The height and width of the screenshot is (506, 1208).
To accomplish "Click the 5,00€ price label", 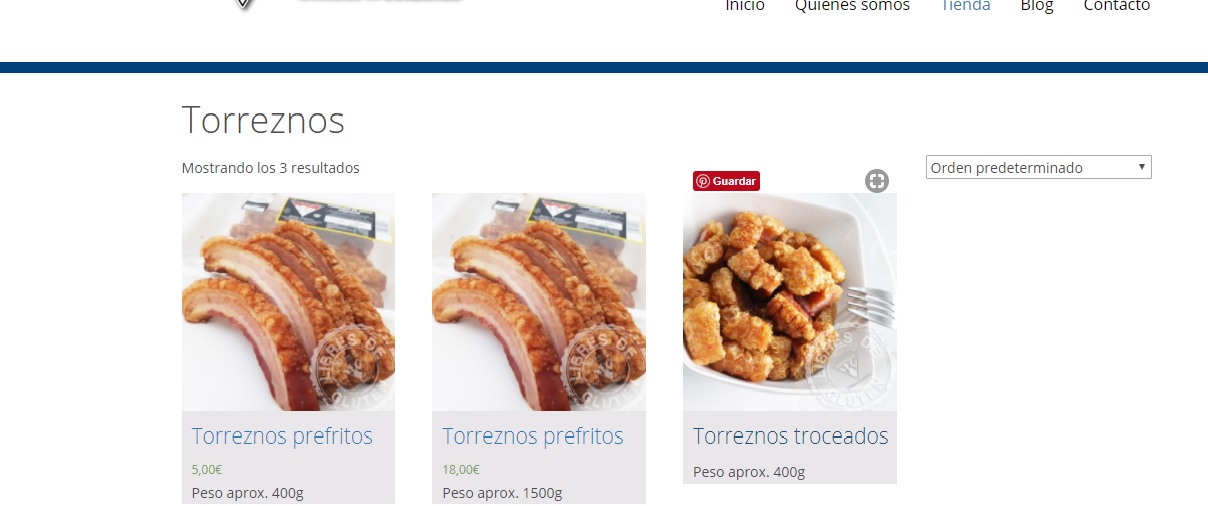I will [x=207, y=469].
